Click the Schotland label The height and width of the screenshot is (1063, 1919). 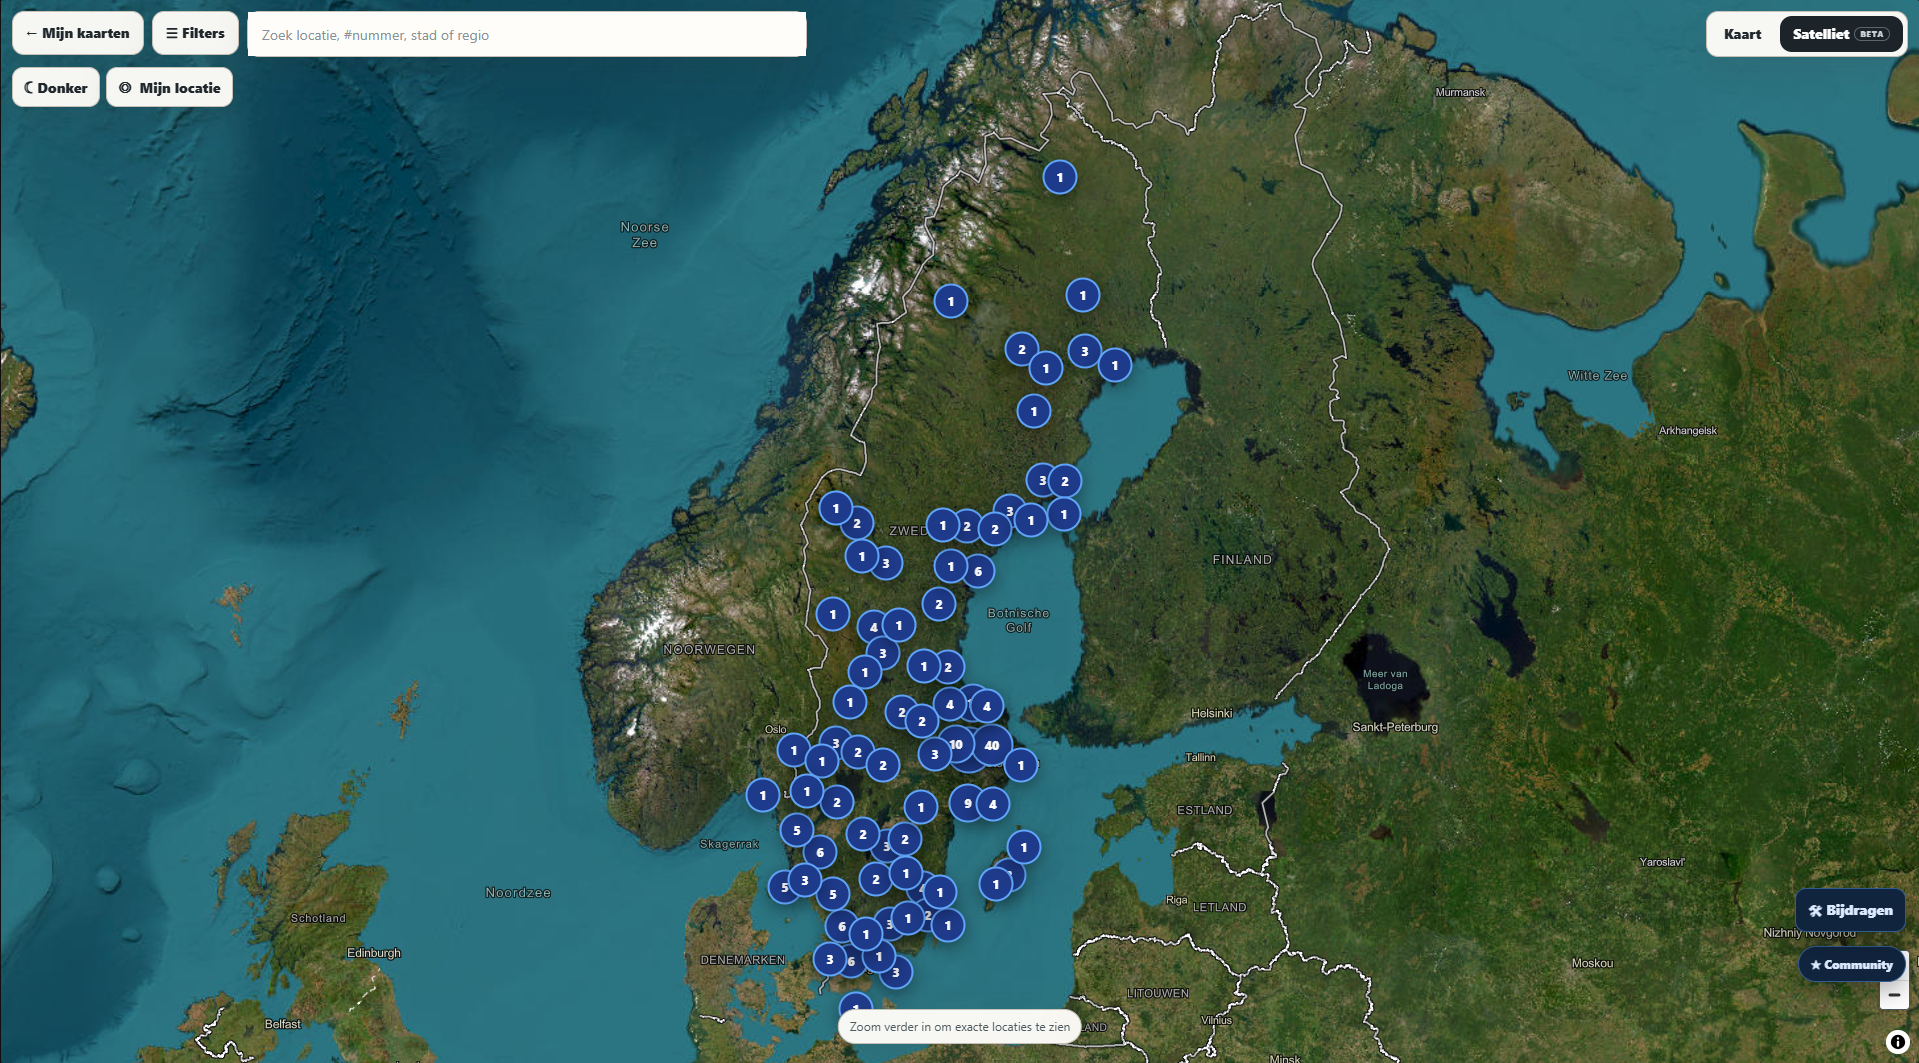(x=318, y=918)
